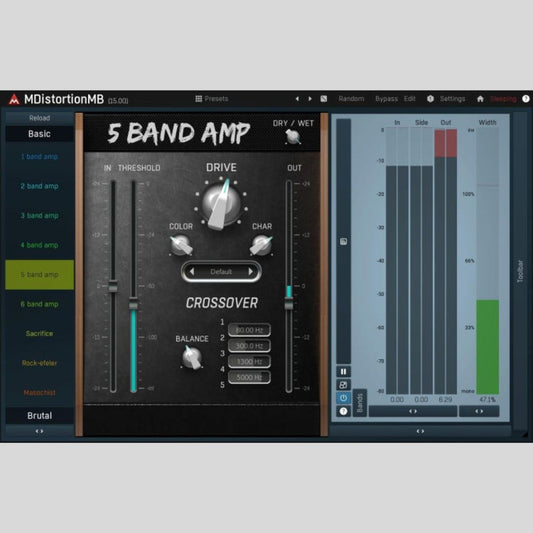Select the Masochist preset
This screenshot has height=533, width=533.
[39, 393]
